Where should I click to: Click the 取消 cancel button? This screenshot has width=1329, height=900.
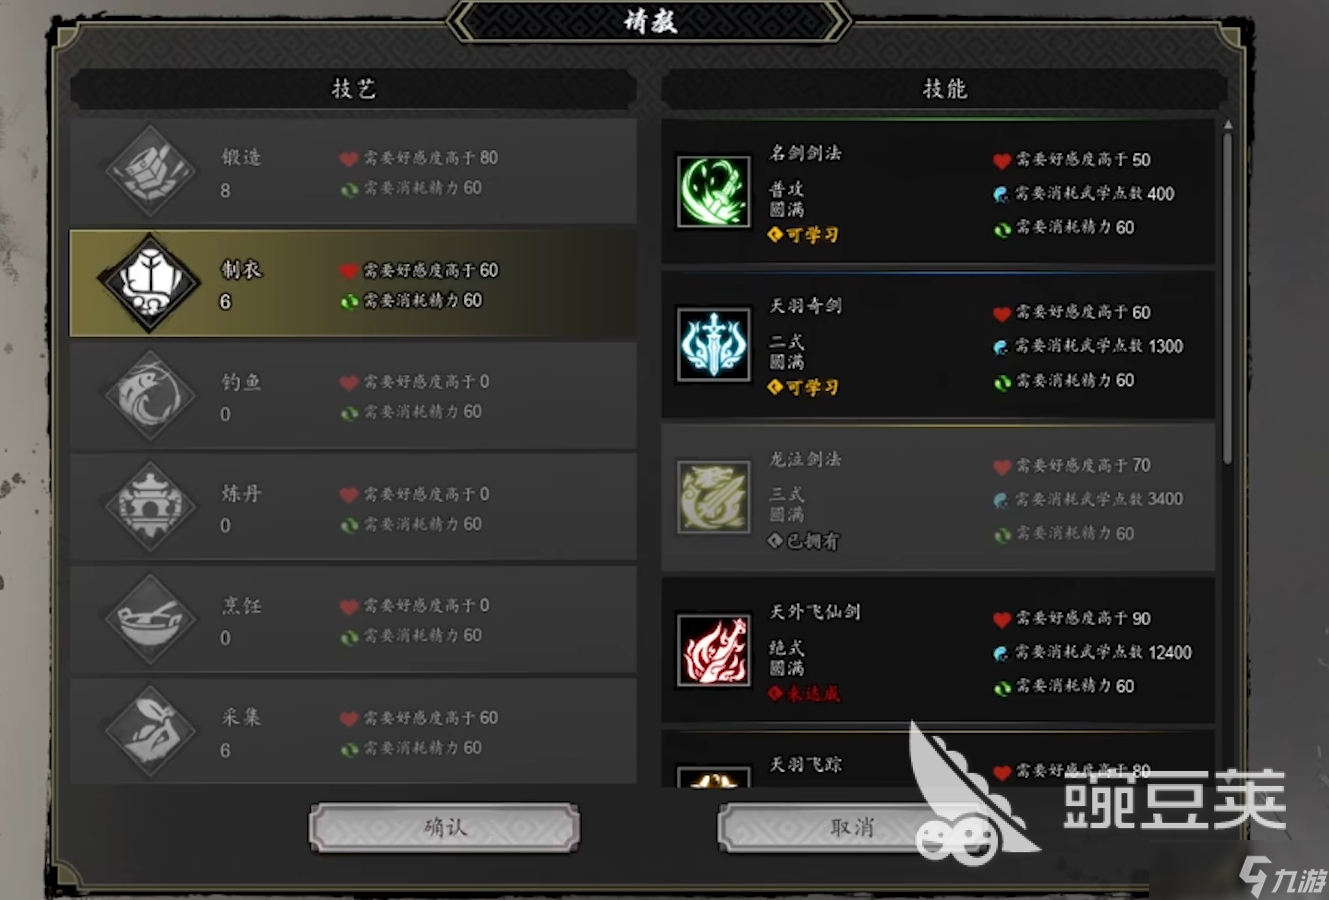[851, 828]
